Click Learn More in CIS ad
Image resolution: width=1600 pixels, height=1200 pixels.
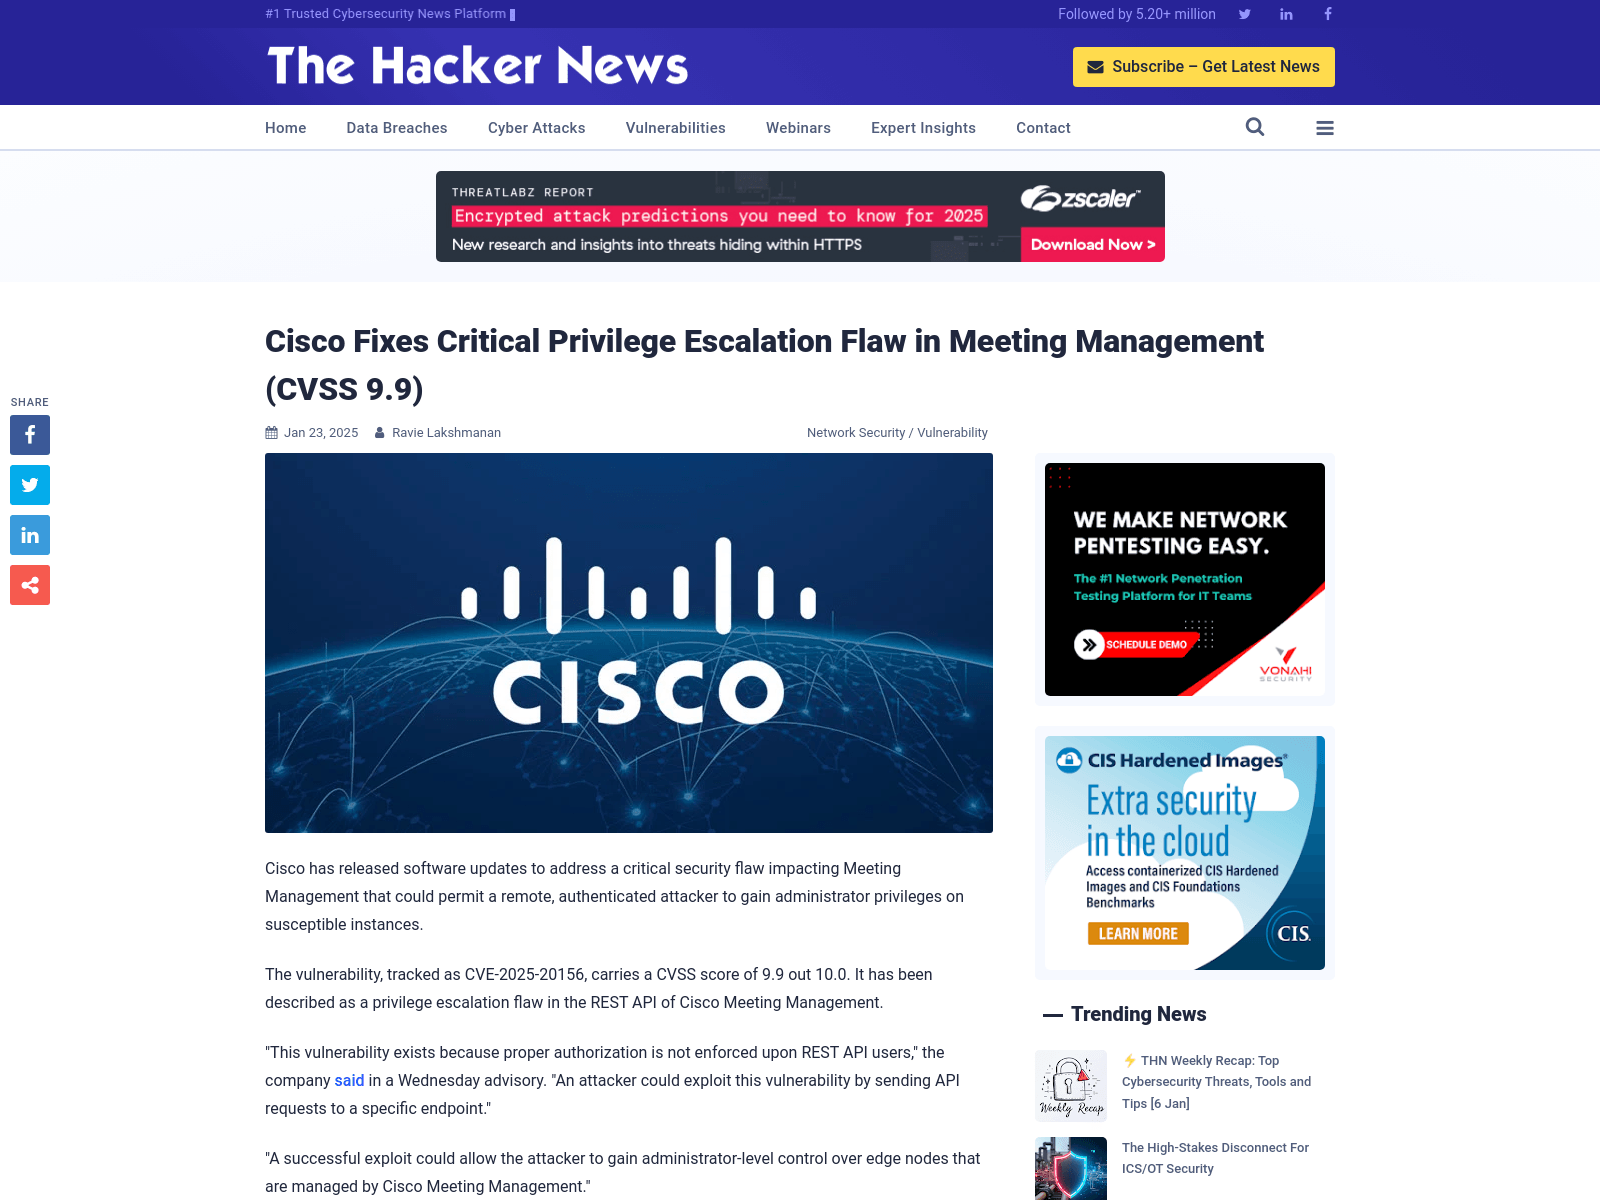point(1138,934)
